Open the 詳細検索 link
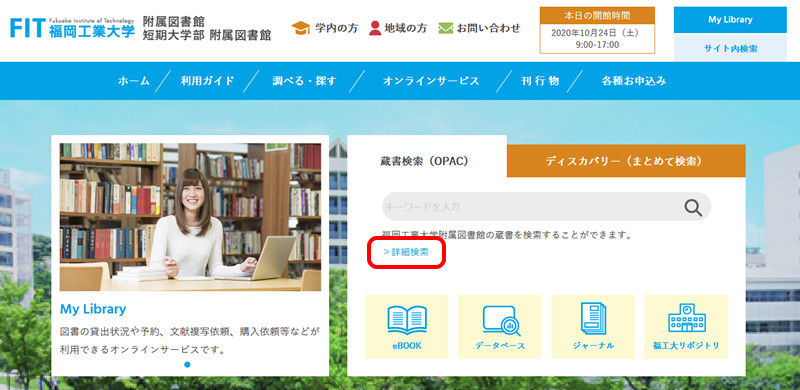Image resolution: width=800 pixels, height=390 pixels. click(x=406, y=252)
